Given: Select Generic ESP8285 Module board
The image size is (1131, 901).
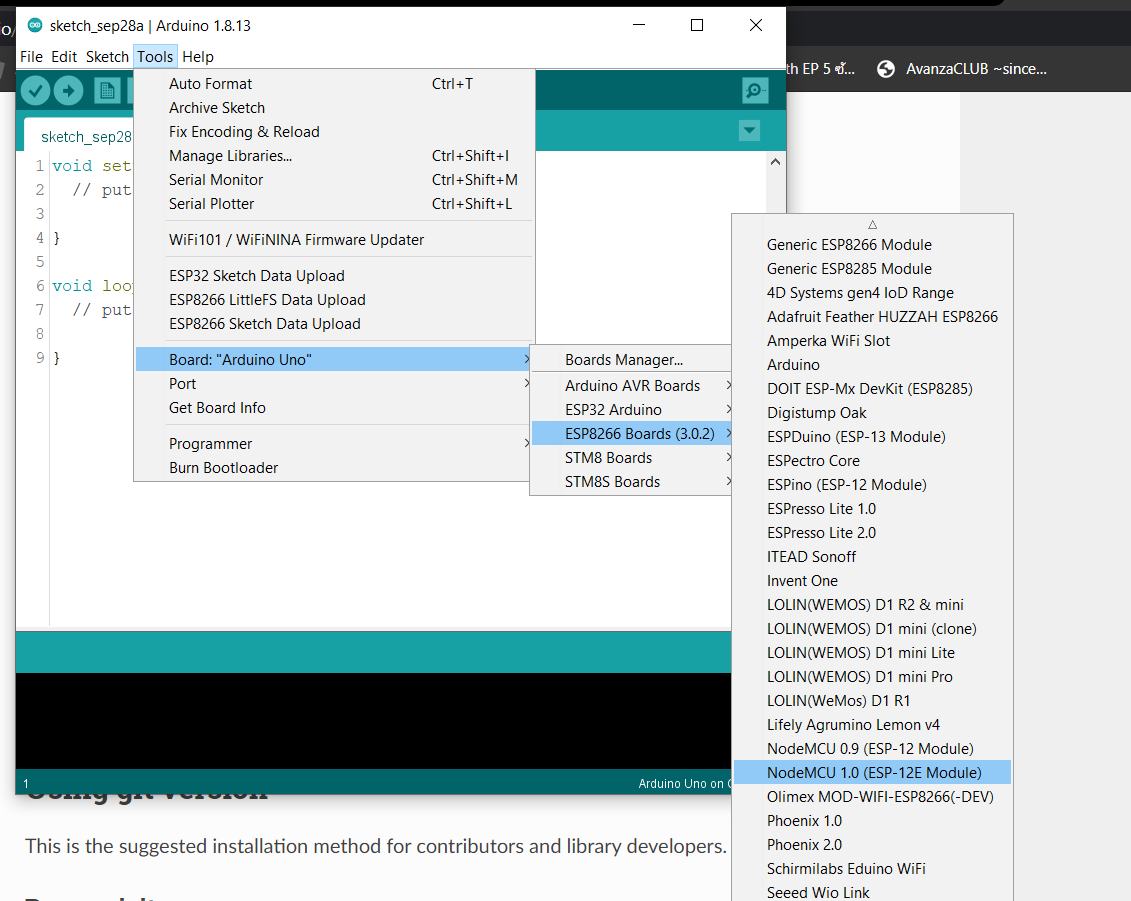Looking at the screenshot, I should [872, 268].
